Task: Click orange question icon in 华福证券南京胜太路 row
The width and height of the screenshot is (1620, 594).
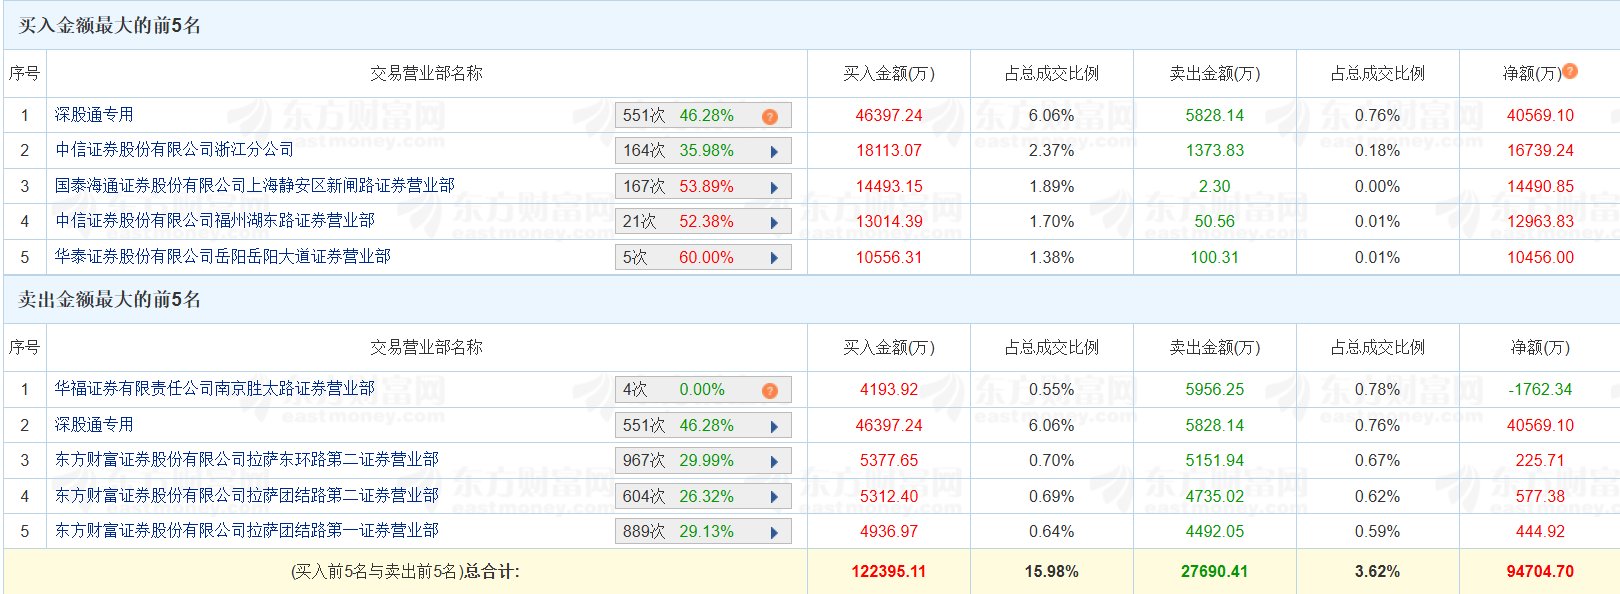Action: [769, 391]
